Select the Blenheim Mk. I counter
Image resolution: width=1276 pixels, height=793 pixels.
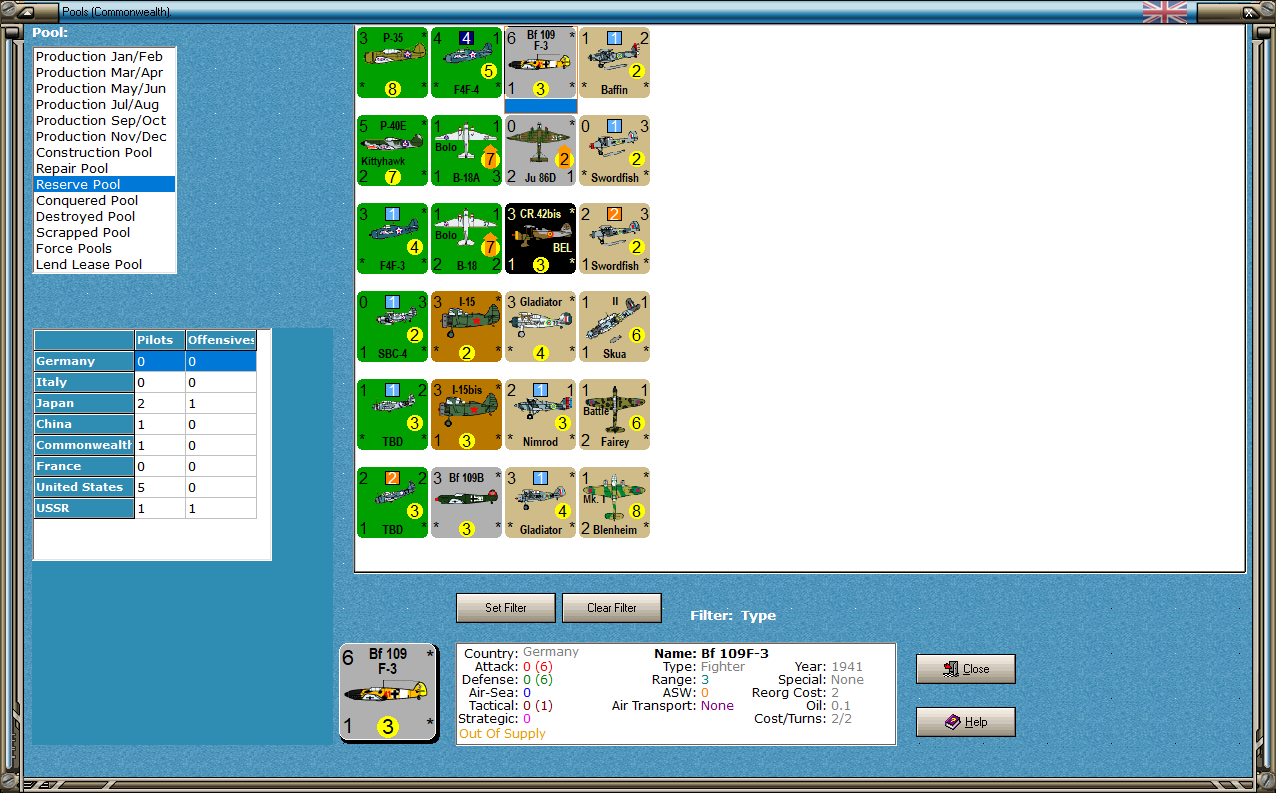614,503
